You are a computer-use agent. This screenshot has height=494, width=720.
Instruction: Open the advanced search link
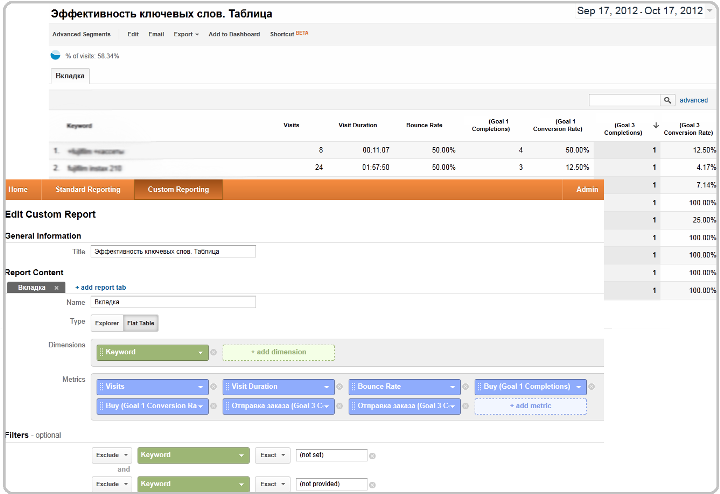coord(693,100)
